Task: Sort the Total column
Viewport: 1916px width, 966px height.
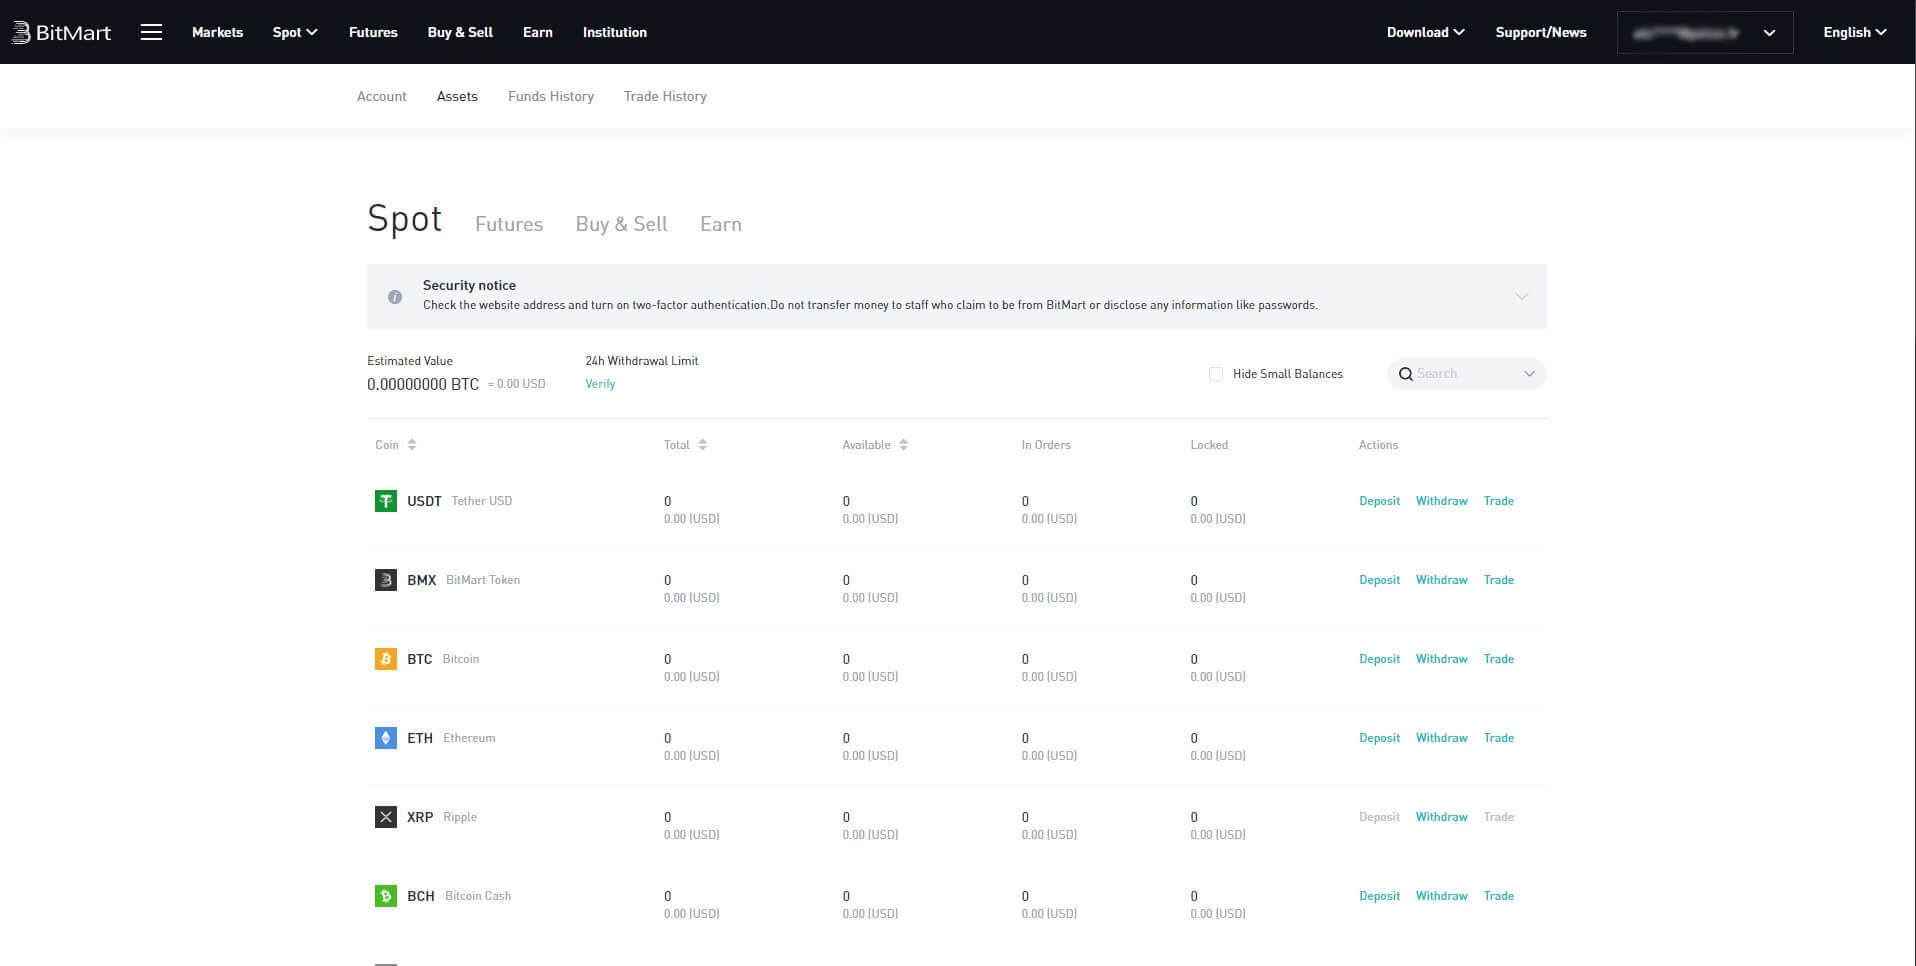Action: point(702,445)
